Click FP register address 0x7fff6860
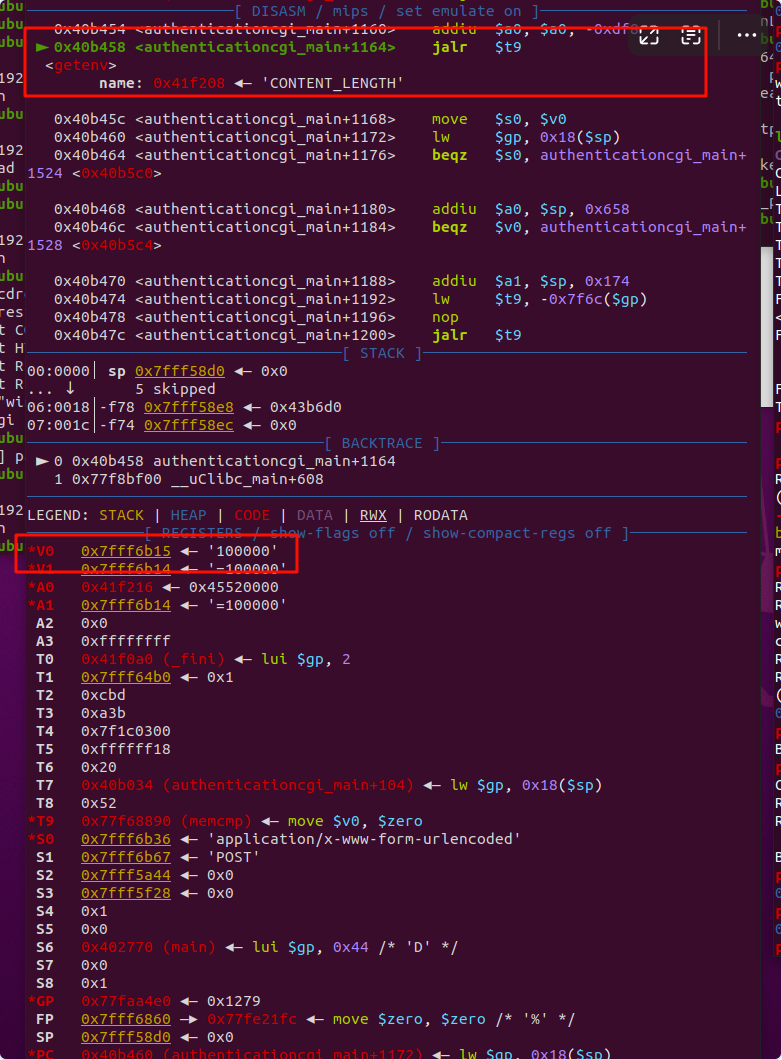Viewport: 782px width, 1060px height. coord(126,1019)
